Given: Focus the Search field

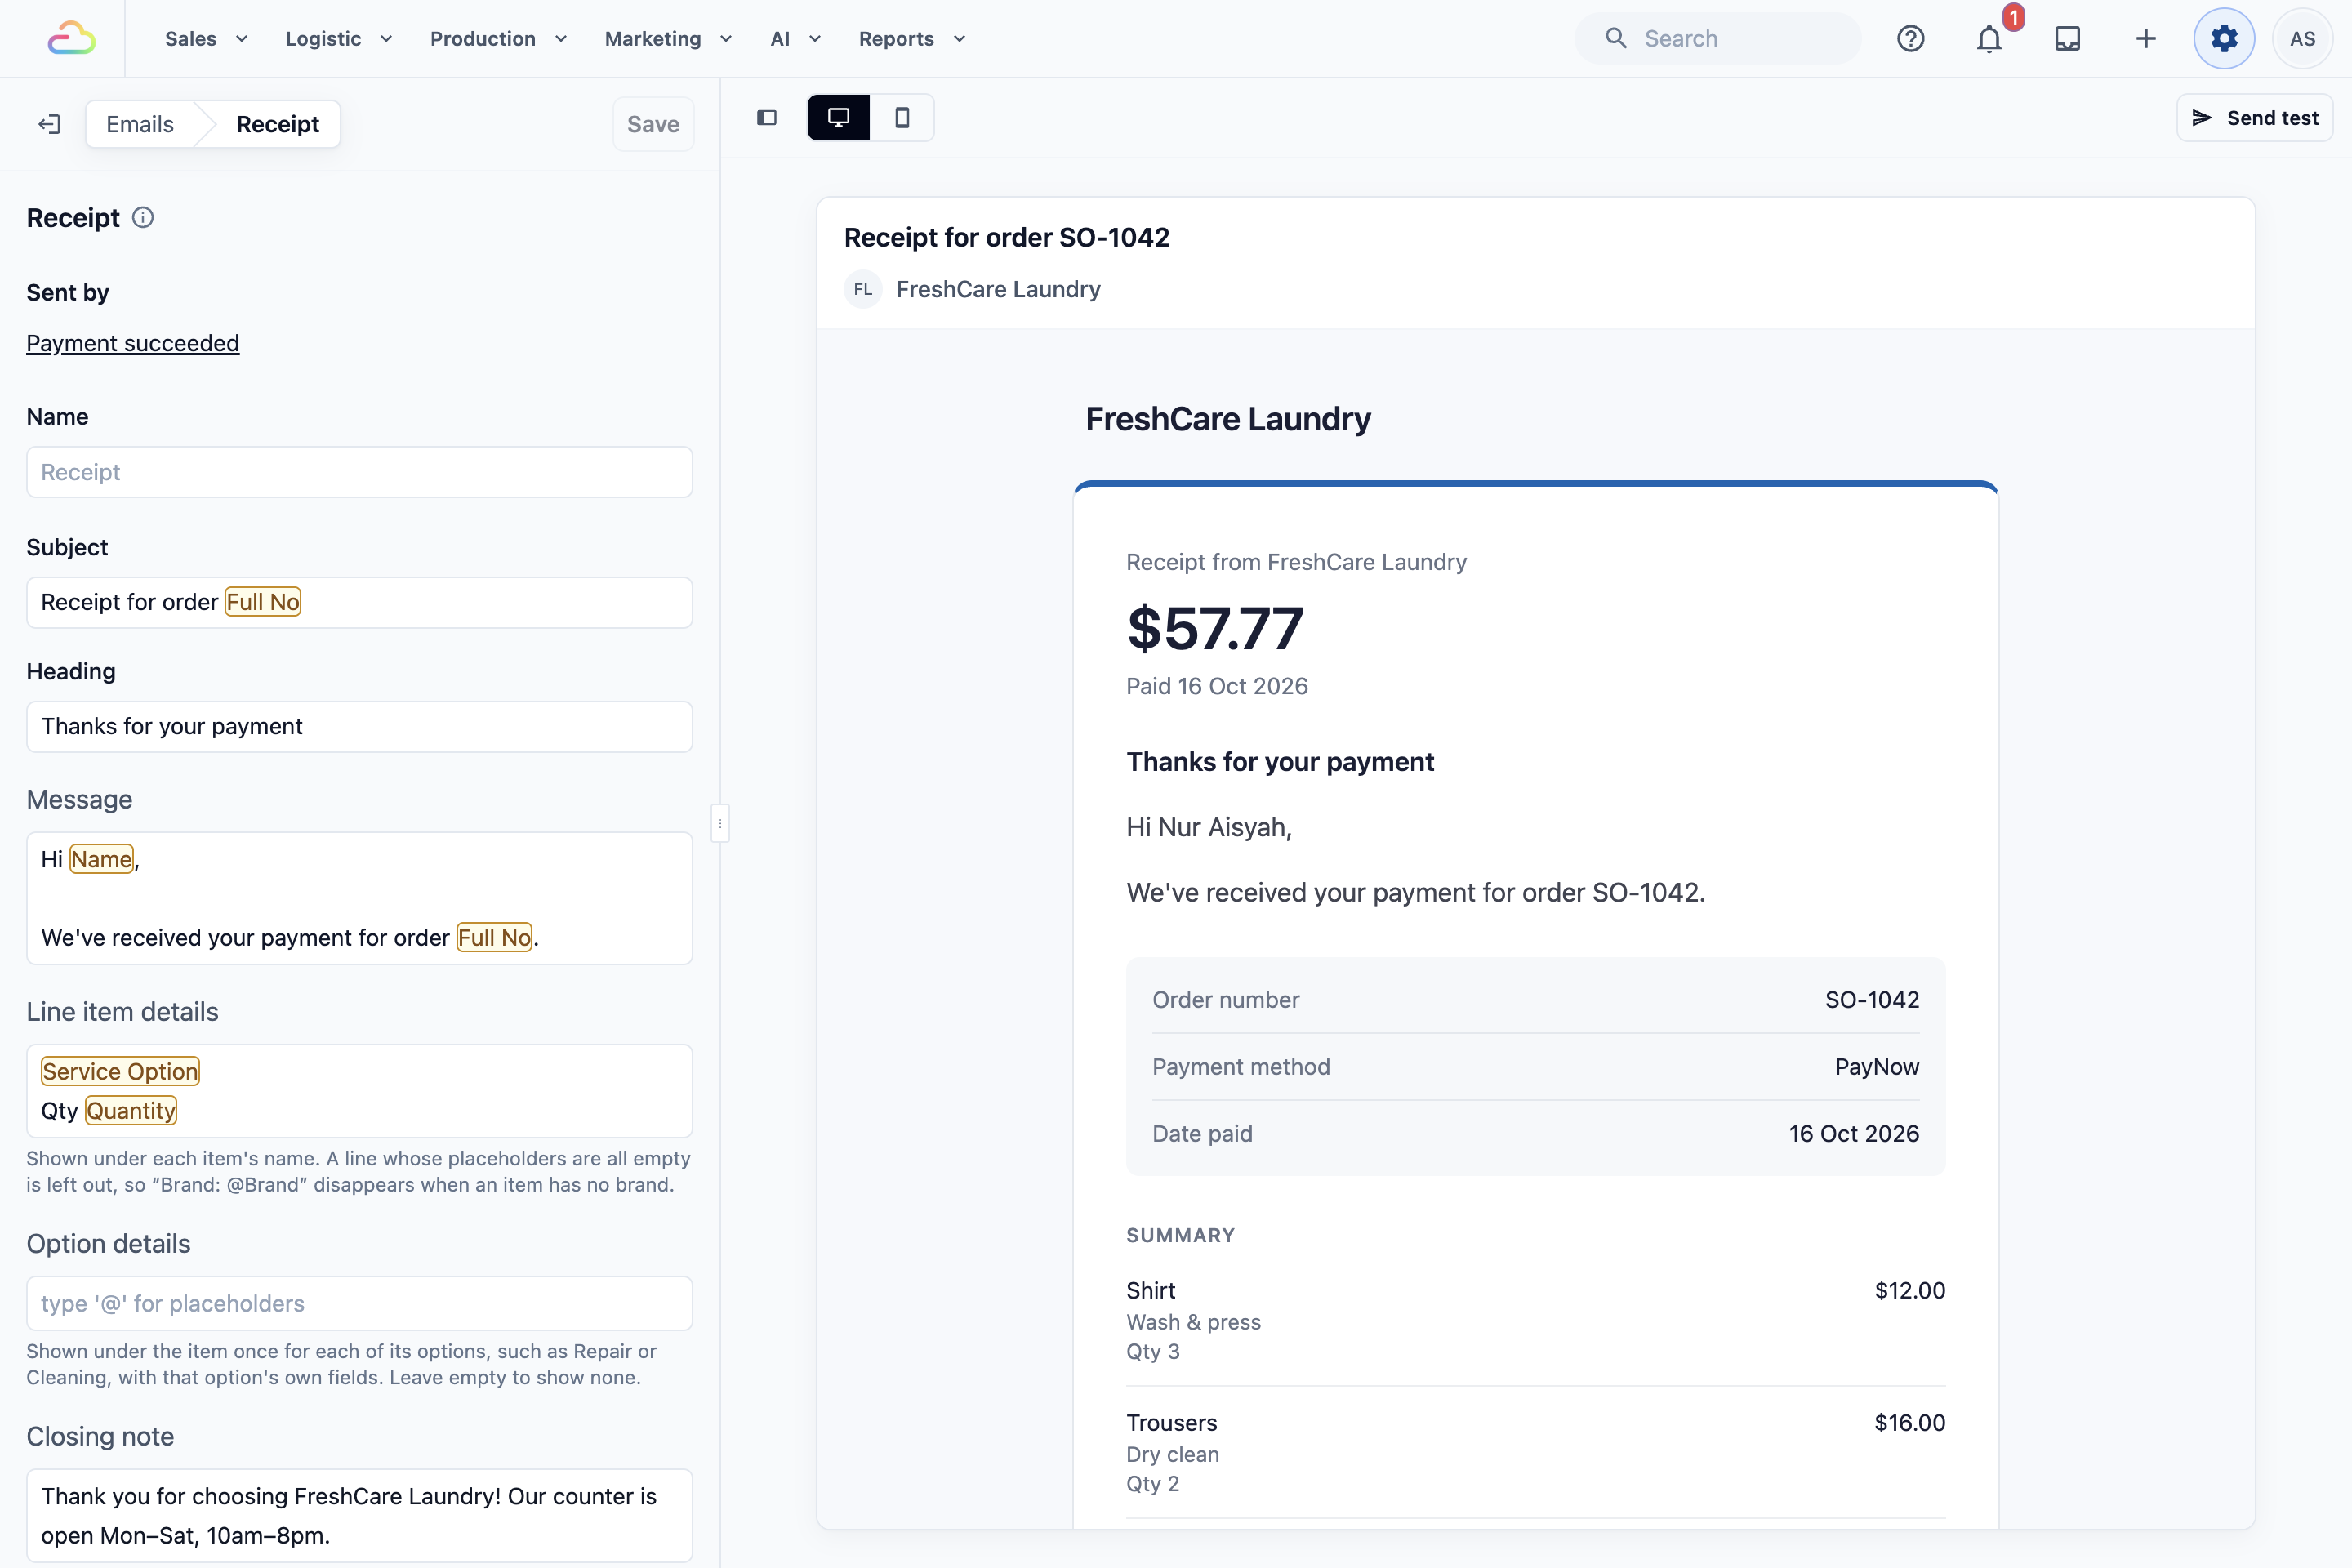Looking at the screenshot, I should point(1717,39).
